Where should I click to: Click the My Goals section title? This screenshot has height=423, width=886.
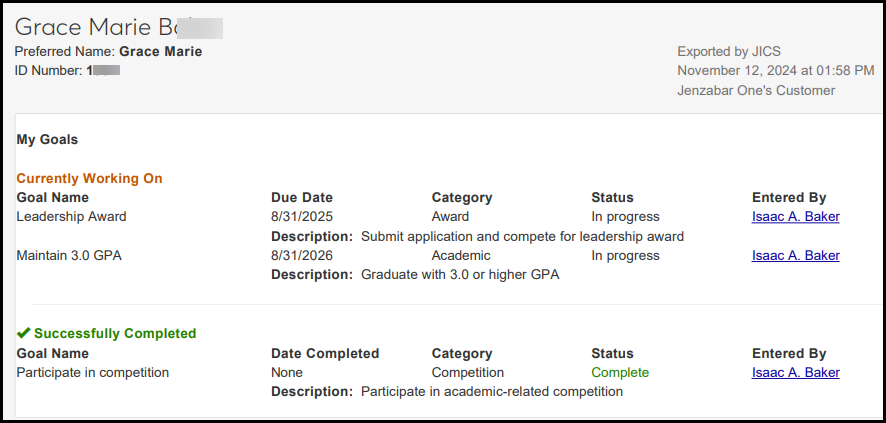47,140
